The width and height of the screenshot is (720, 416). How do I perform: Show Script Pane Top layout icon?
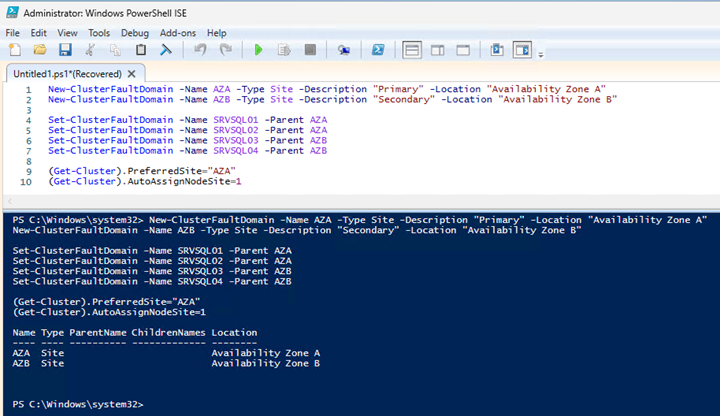pos(412,50)
